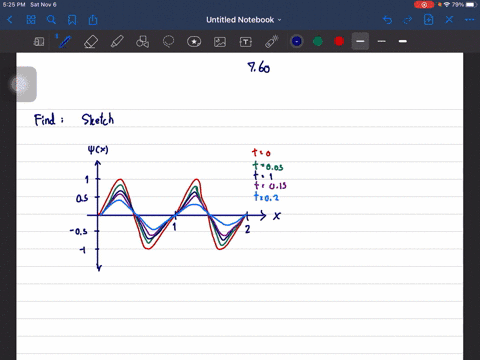Select the selected medium stroke width
This screenshot has height=360, width=480.
coord(360,41)
